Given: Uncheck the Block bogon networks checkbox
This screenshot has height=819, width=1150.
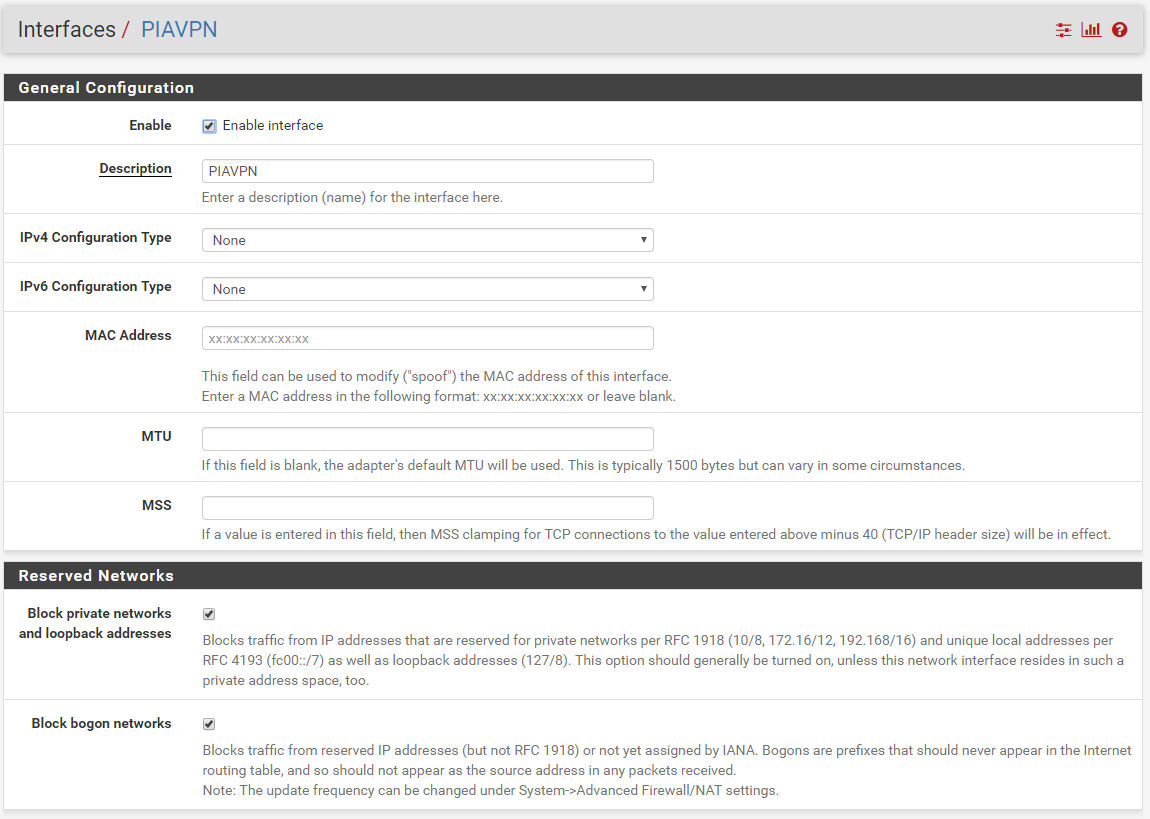Looking at the screenshot, I should tap(209, 724).
